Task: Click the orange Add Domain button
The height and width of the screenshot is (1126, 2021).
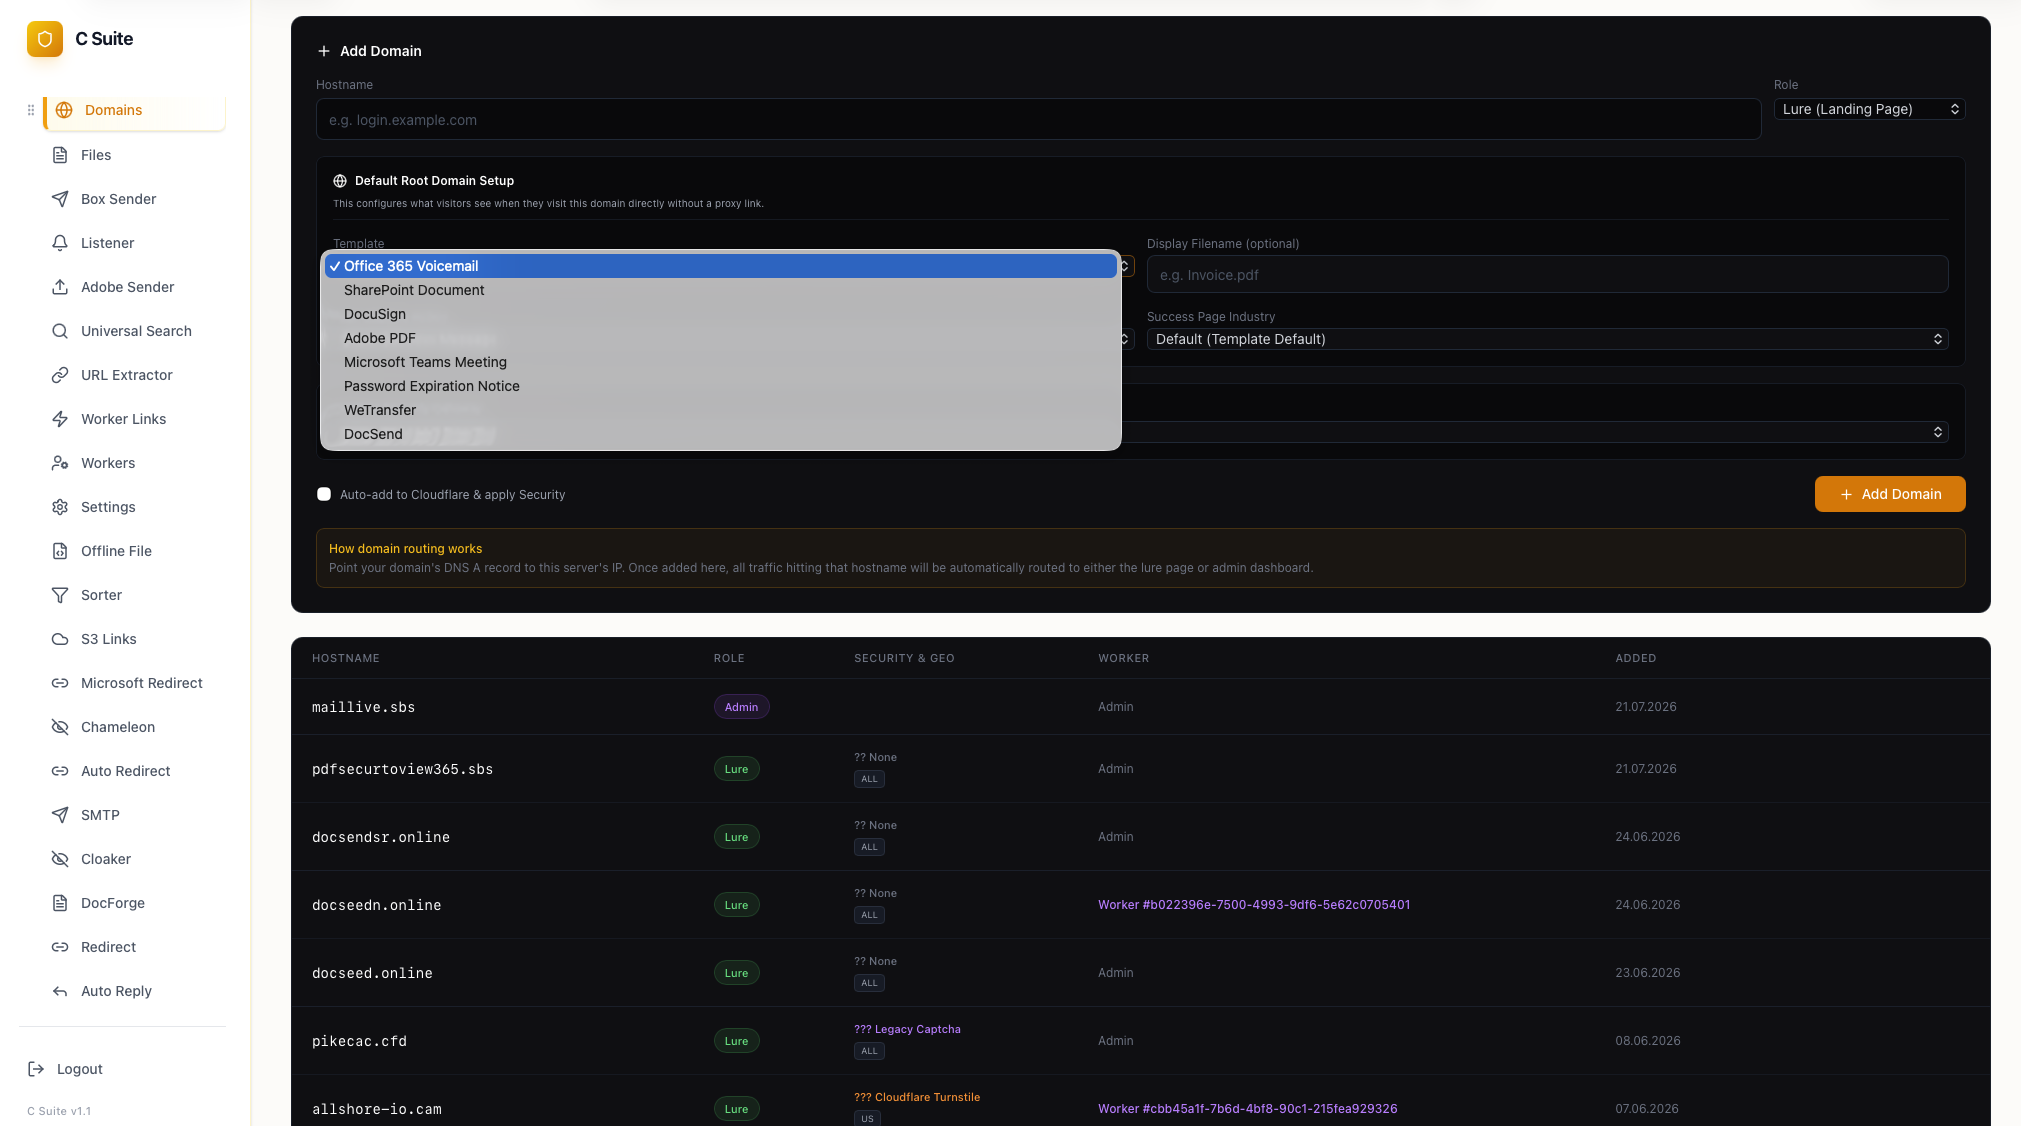Action: 1890,494
